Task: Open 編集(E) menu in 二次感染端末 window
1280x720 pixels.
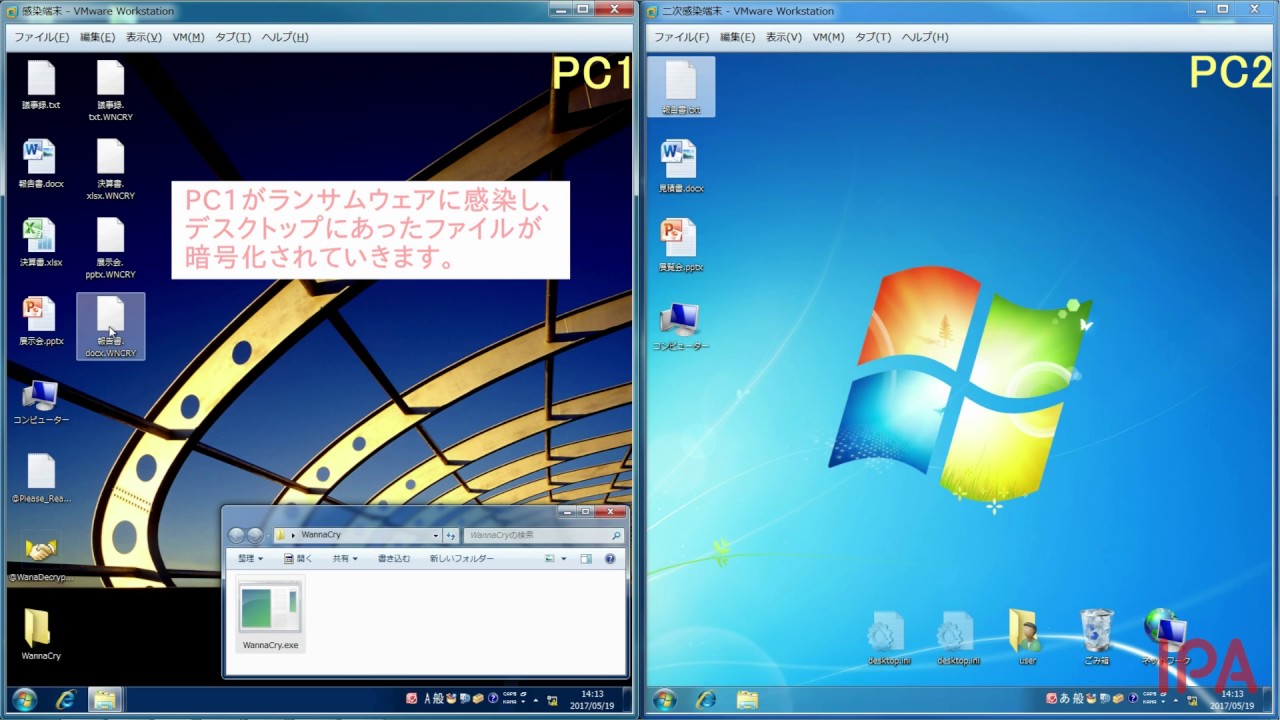Action: click(x=738, y=37)
